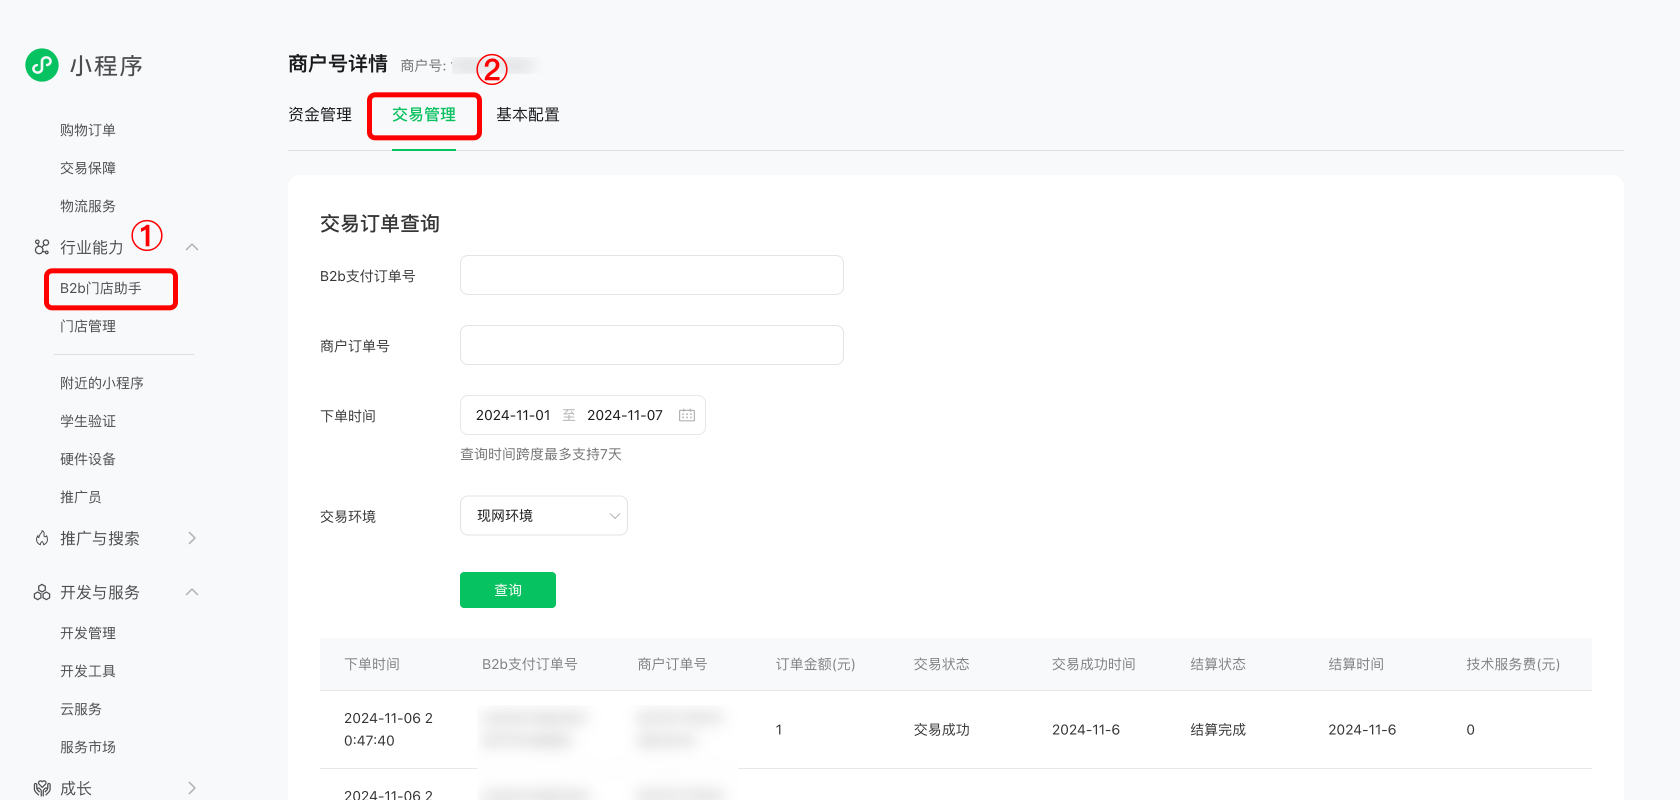Click the 成长 sidebar icon
The height and width of the screenshot is (800, 1680).
[42, 788]
